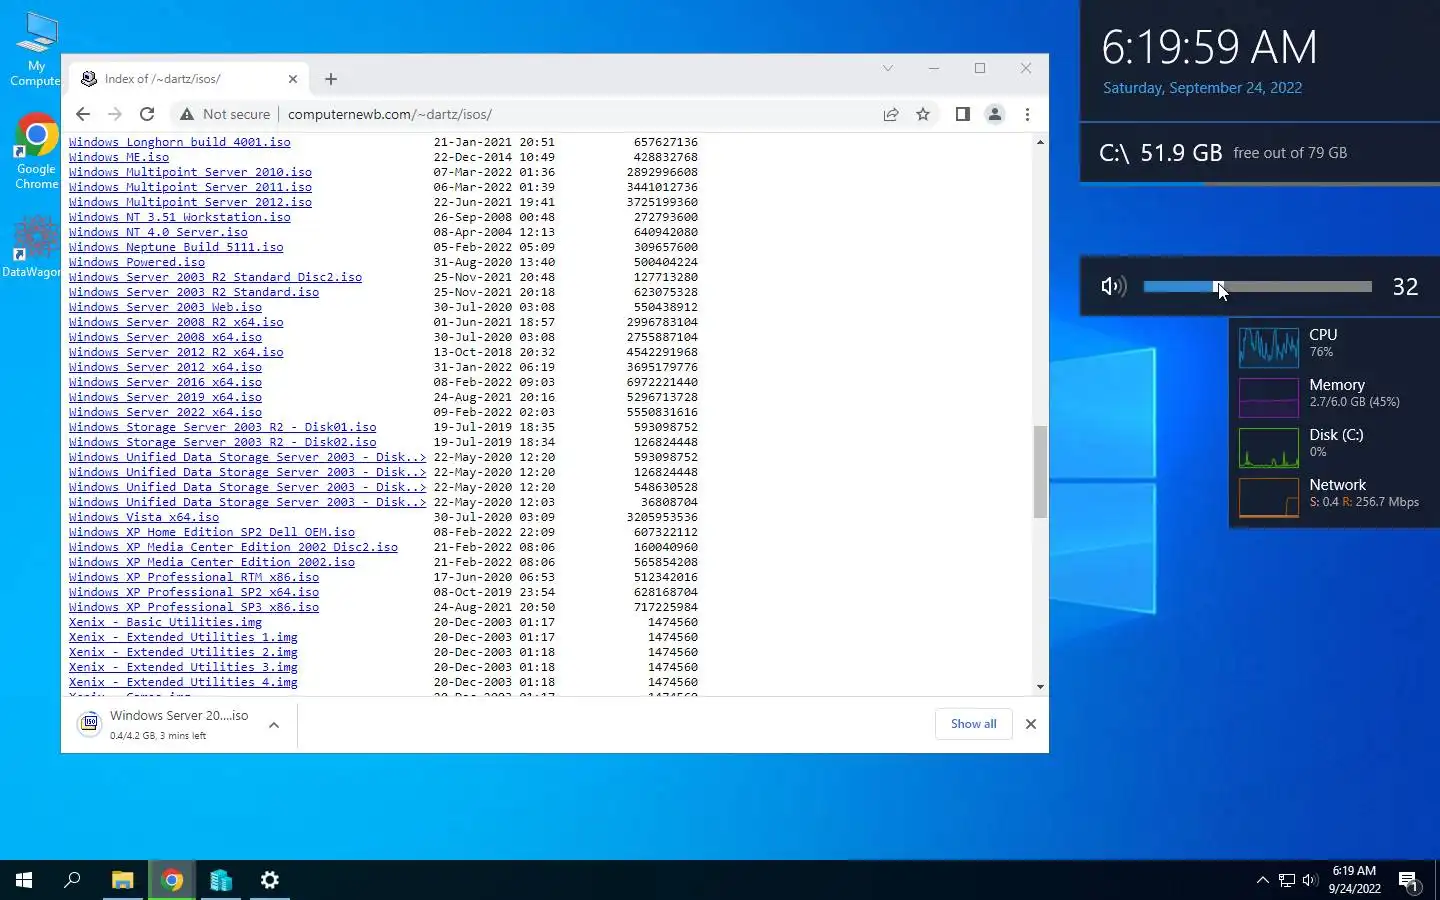This screenshot has height=900, width=1440.
Task: Open the Not secure site info
Action: point(225,114)
